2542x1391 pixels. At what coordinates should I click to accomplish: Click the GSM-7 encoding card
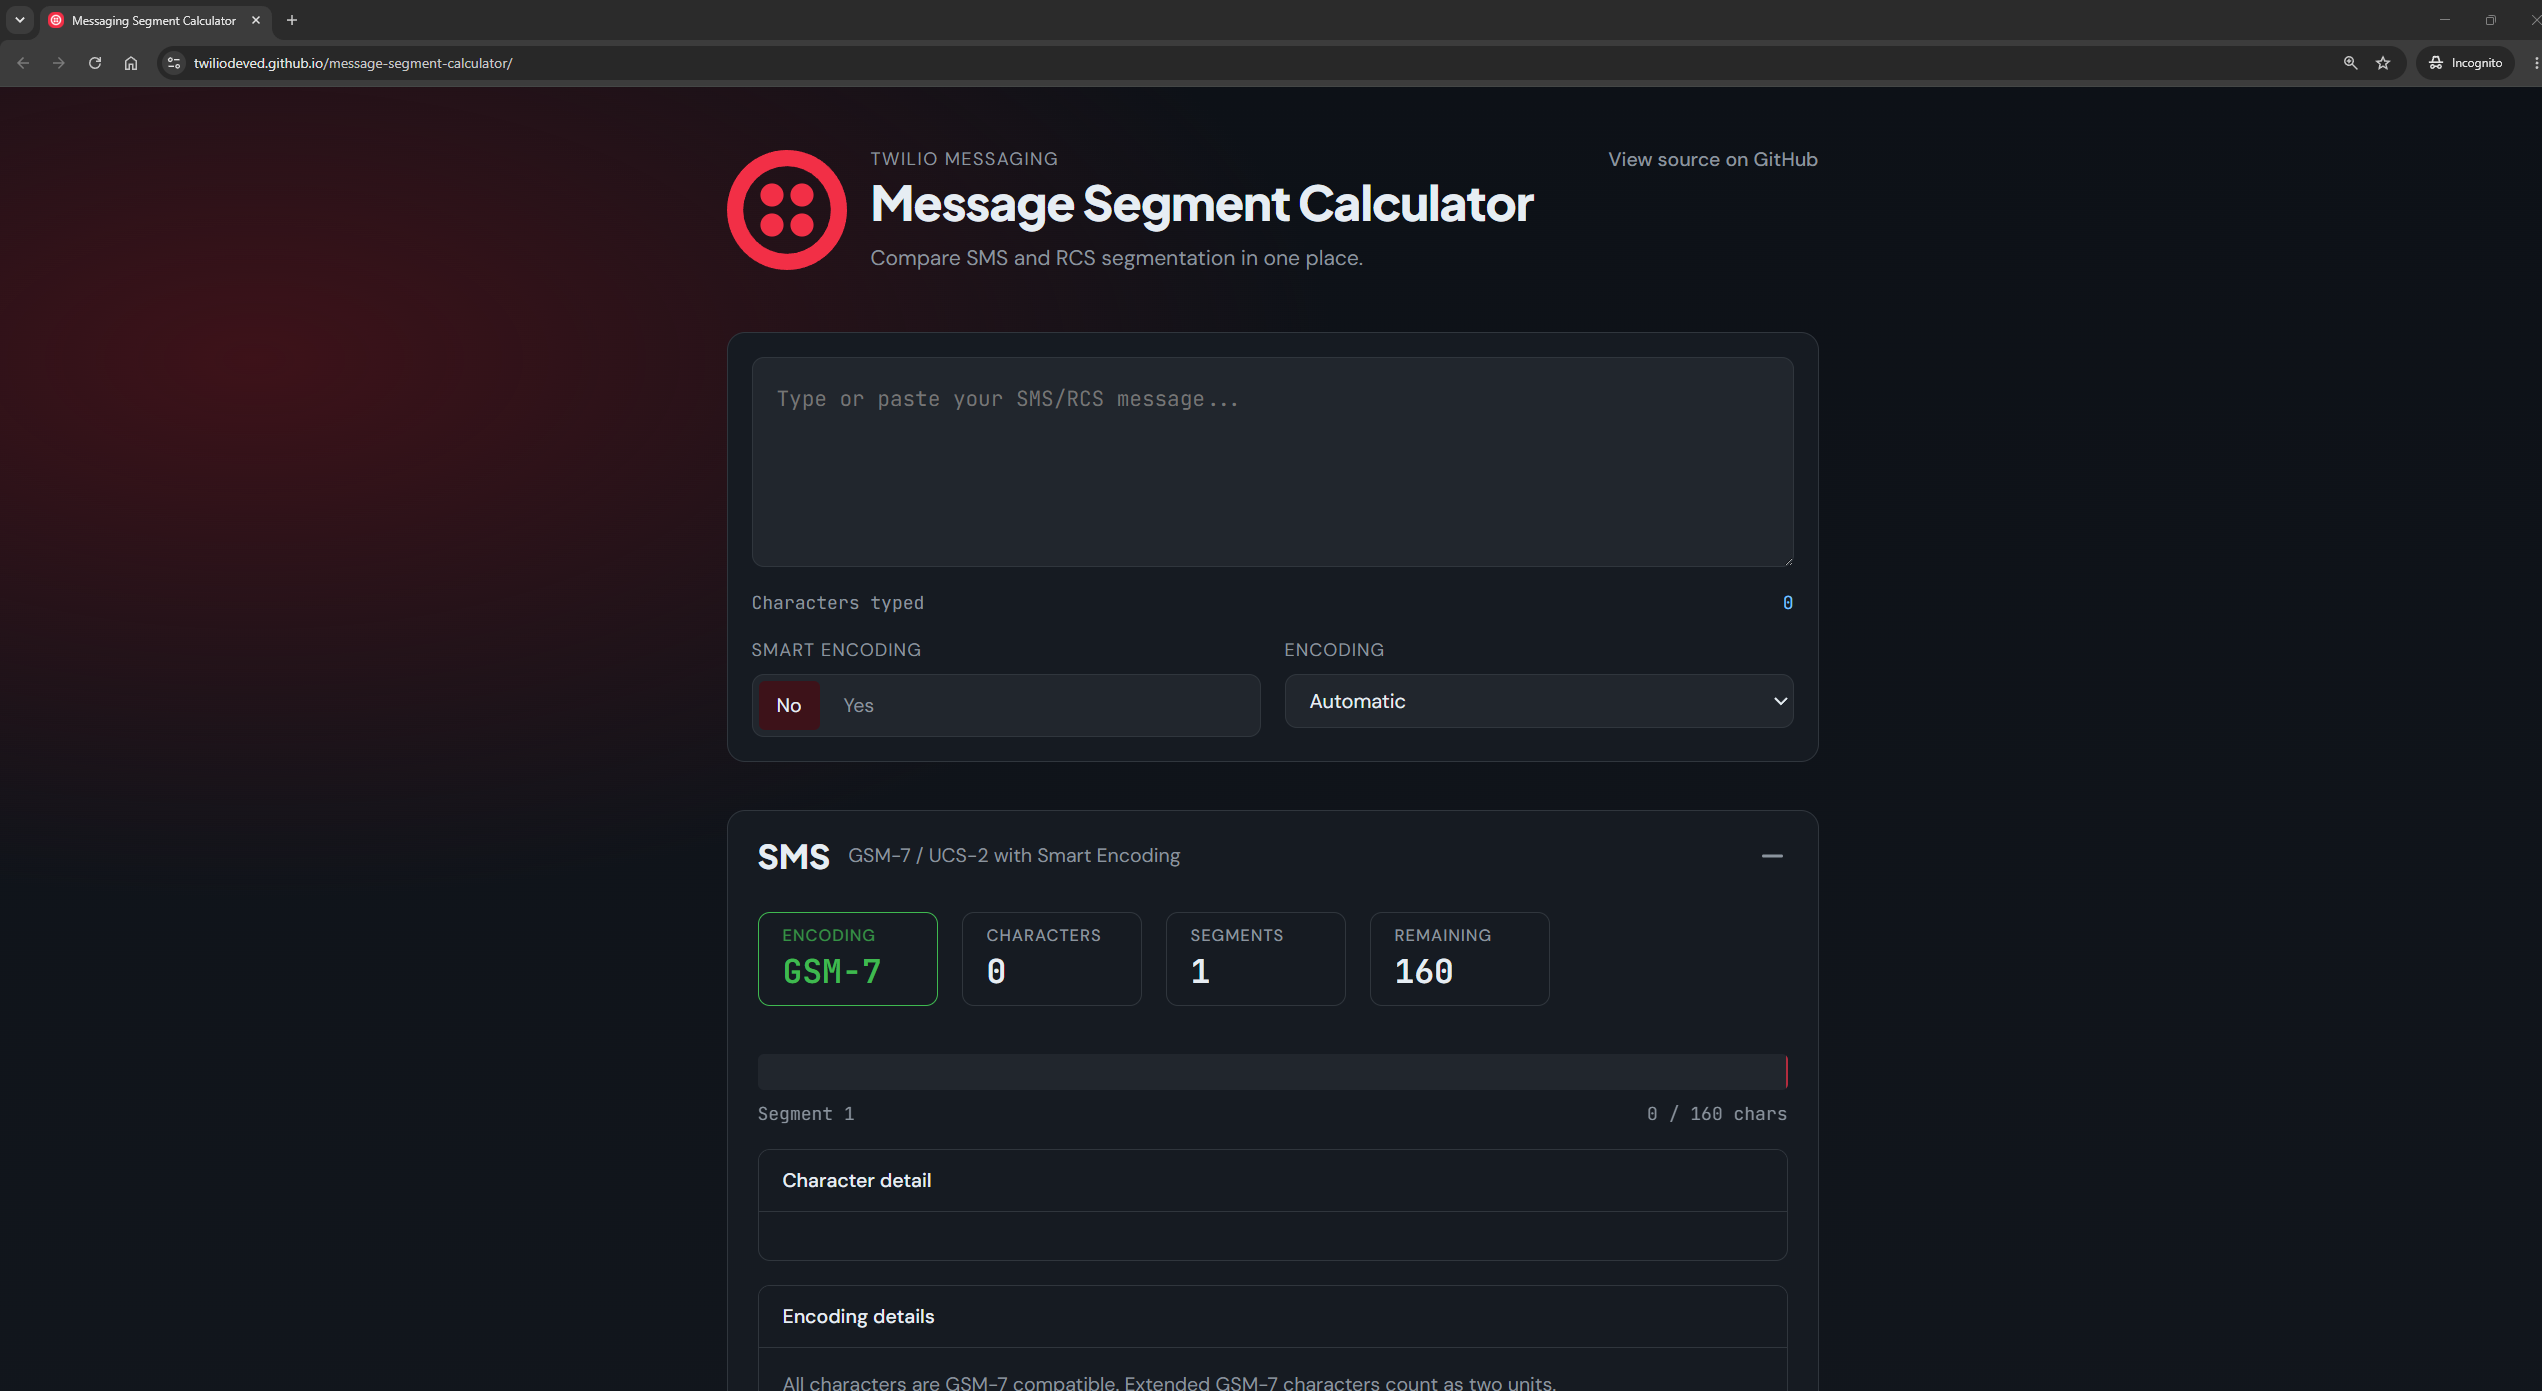[x=847, y=958]
